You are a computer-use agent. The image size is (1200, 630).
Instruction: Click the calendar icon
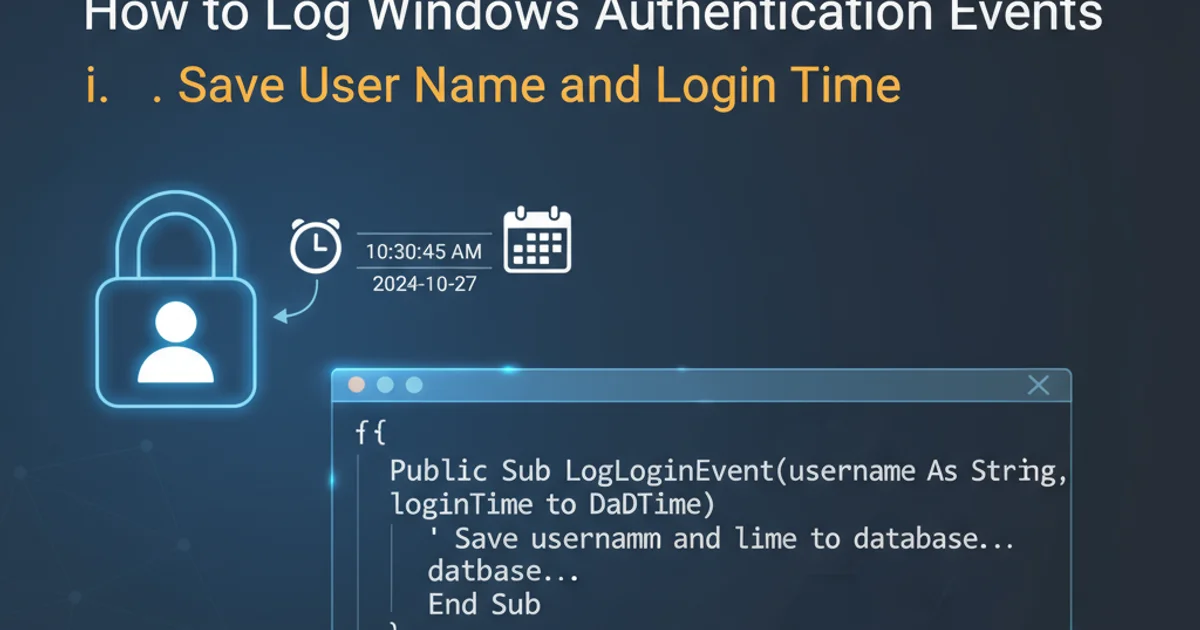tap(537, 241)
